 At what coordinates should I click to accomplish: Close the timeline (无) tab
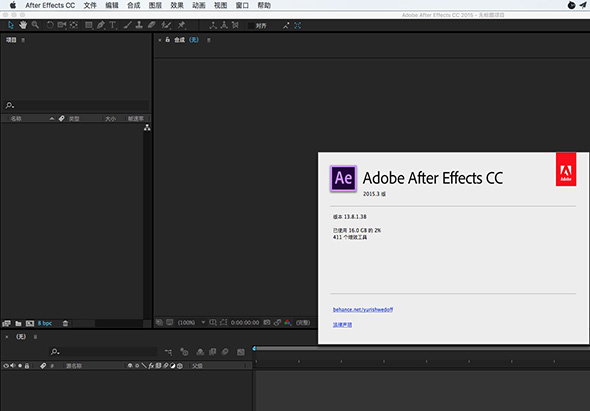click(7, 337)
